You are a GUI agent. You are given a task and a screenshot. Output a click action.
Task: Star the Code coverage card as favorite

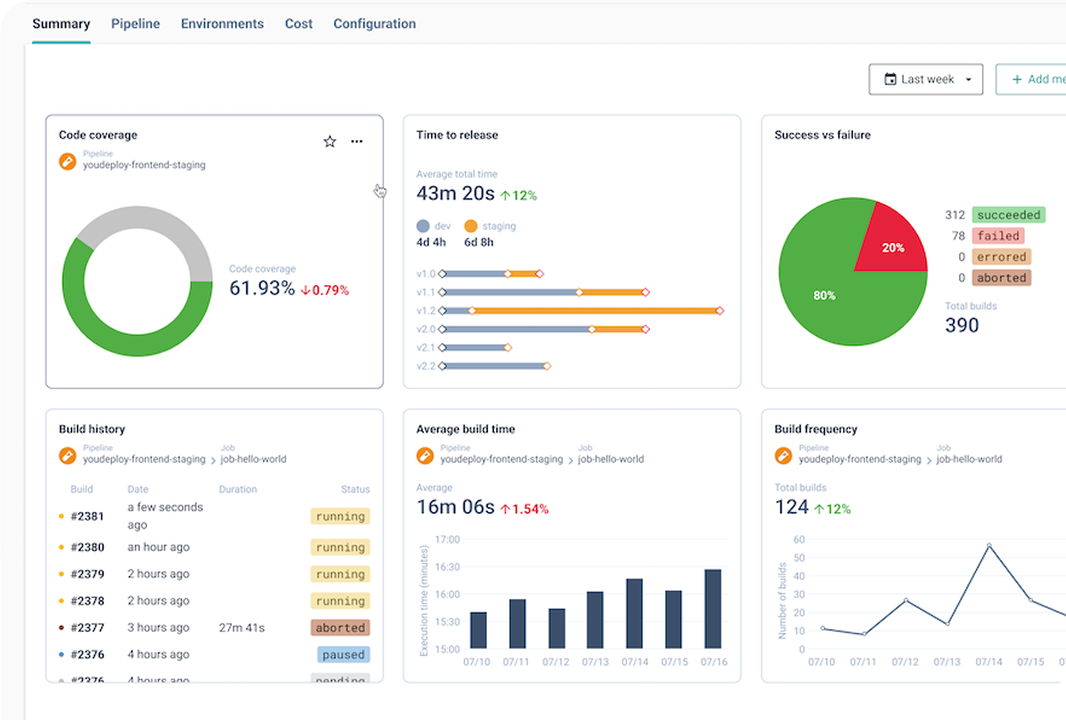(x=330, y=141)
